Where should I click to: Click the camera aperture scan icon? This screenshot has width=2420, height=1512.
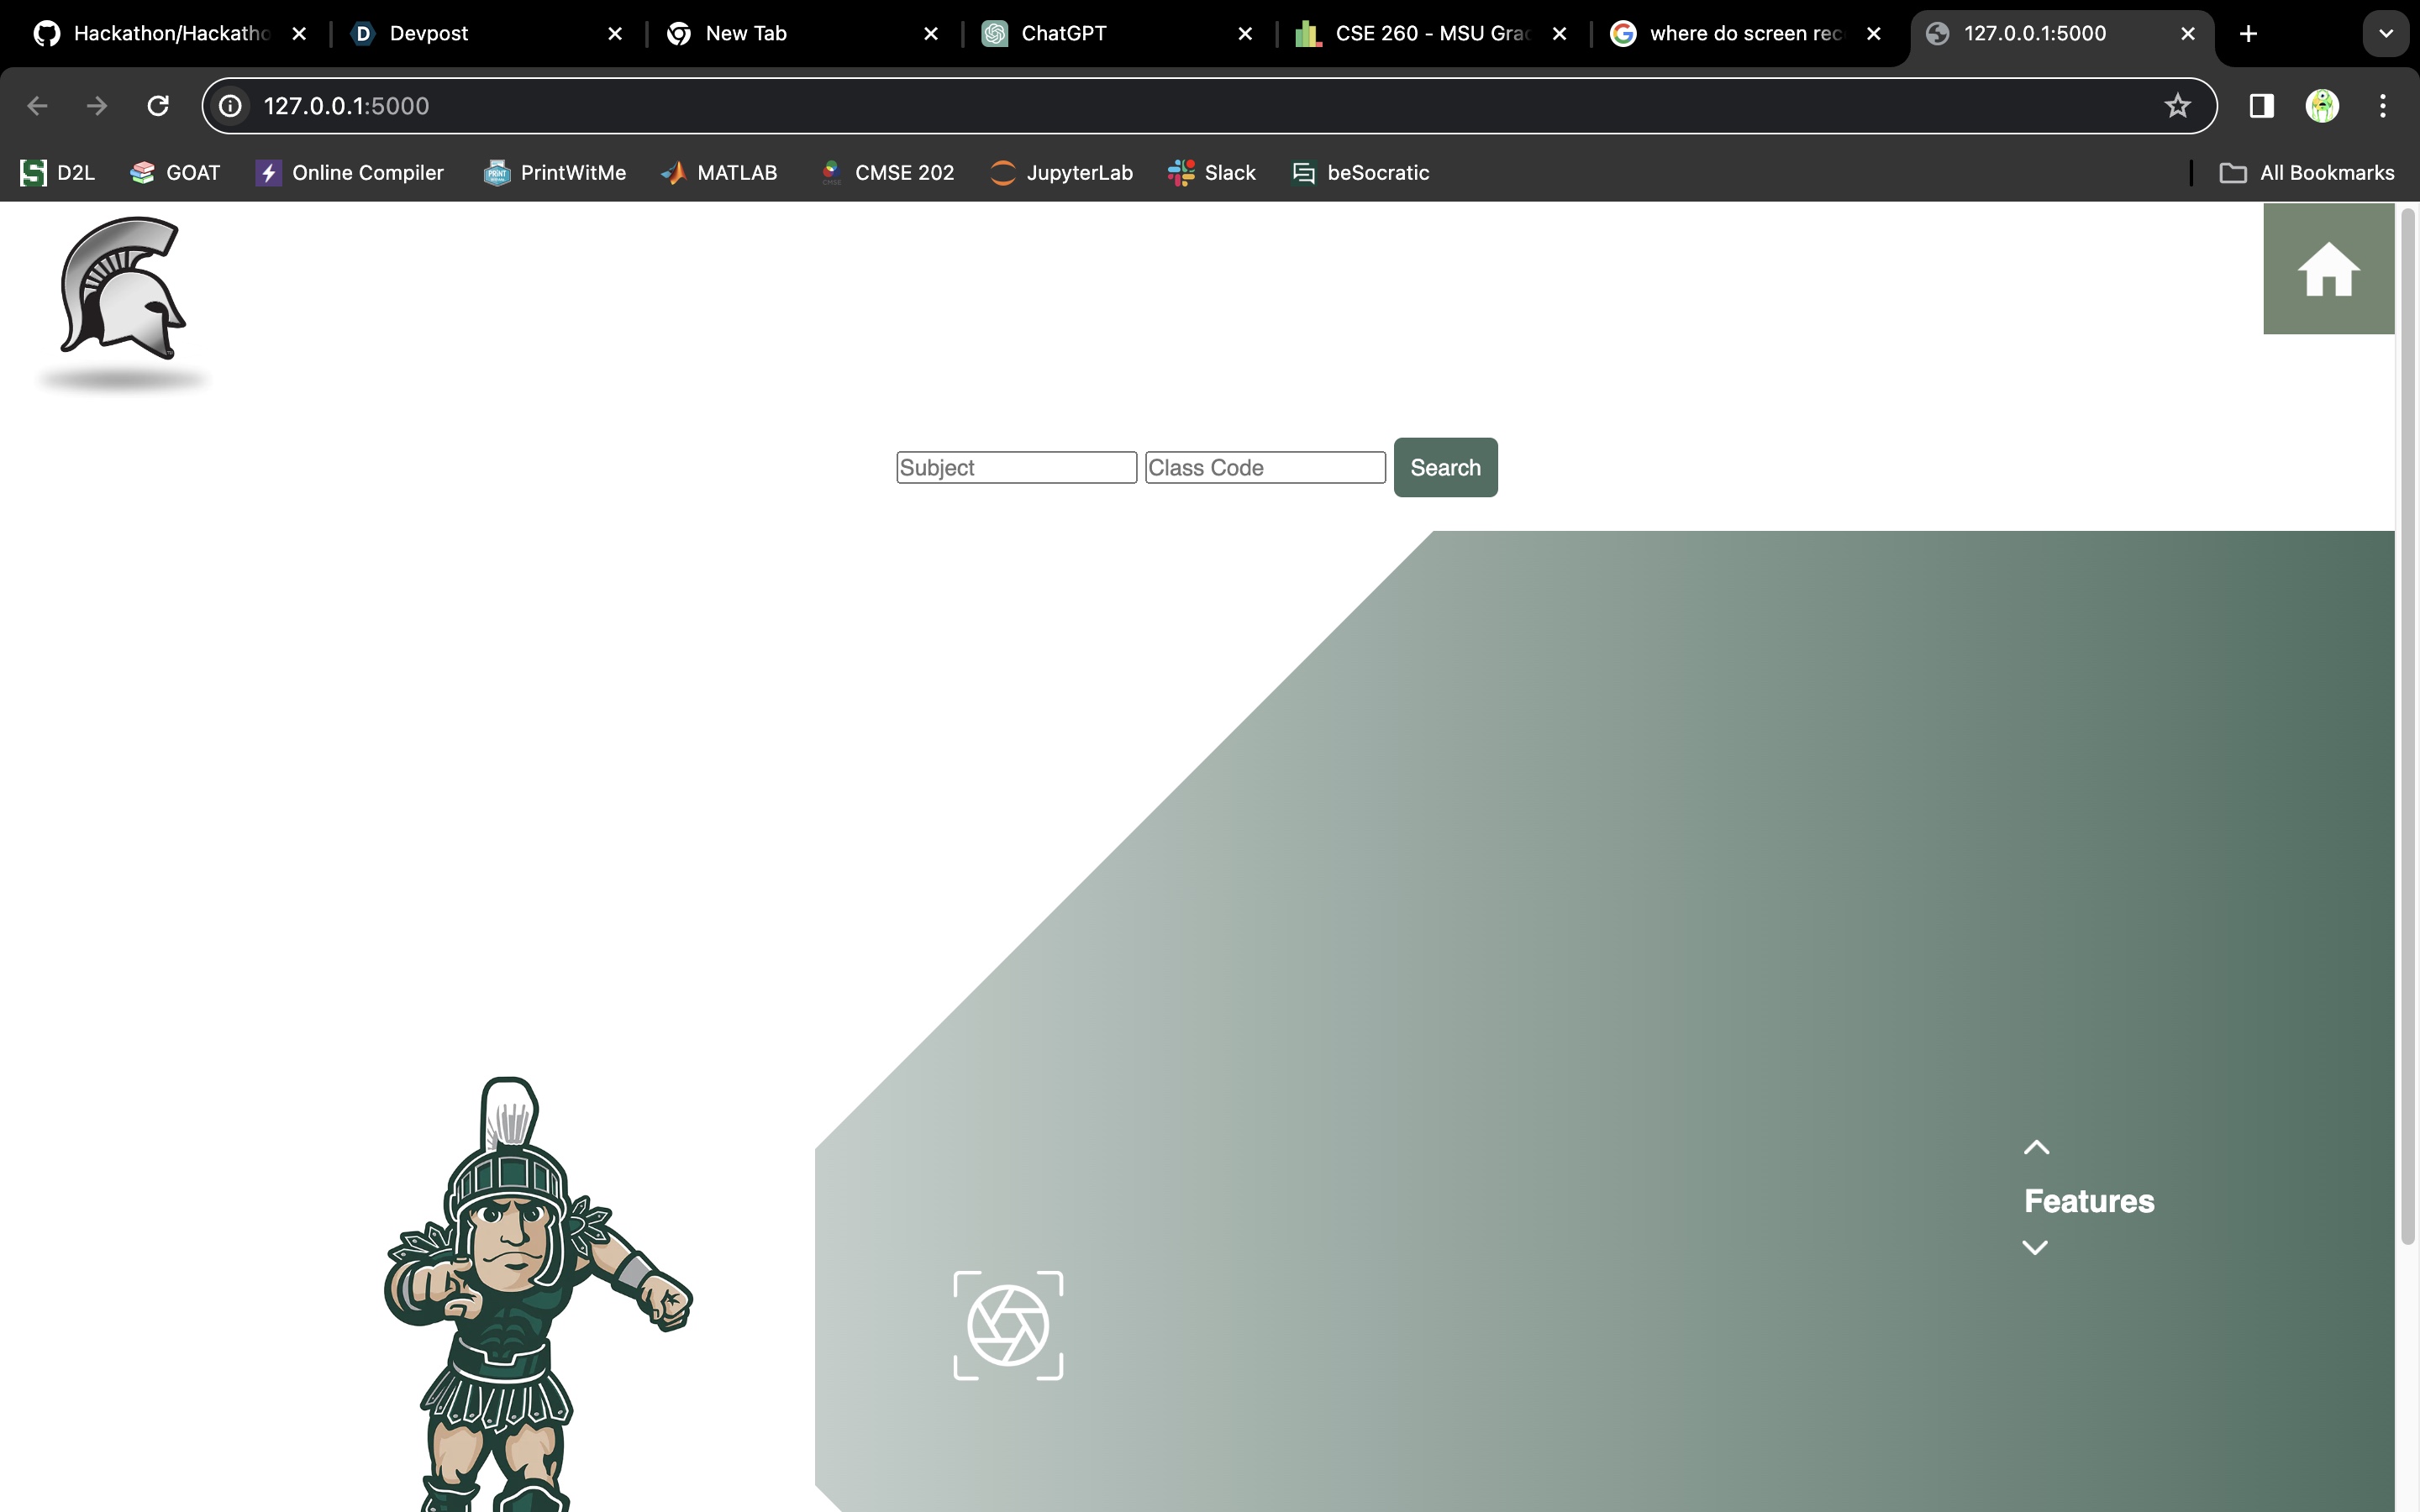click(x=1008, y=1325)
